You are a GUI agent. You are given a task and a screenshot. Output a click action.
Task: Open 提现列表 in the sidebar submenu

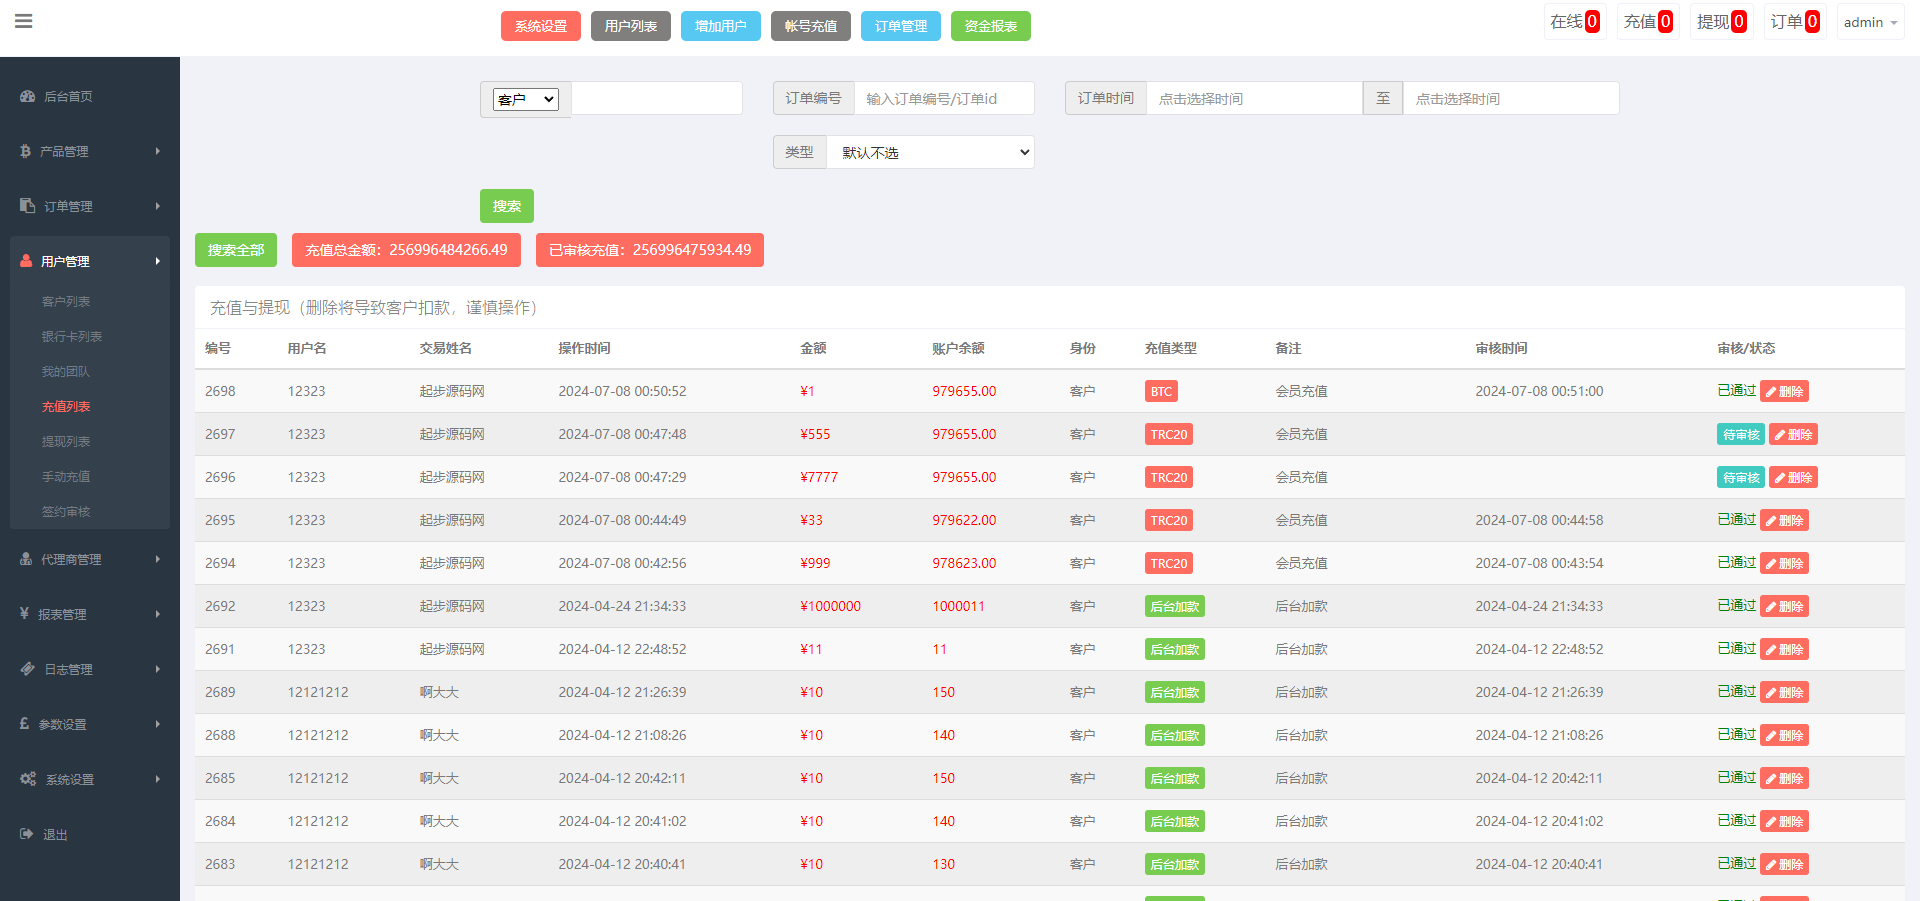pos(66,441)
